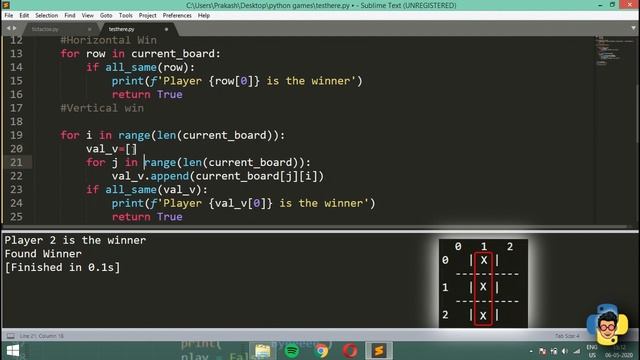Open the Tools menu
This screenshot has height=360, width=640.
pyautogui.click(x=125, y=16)
